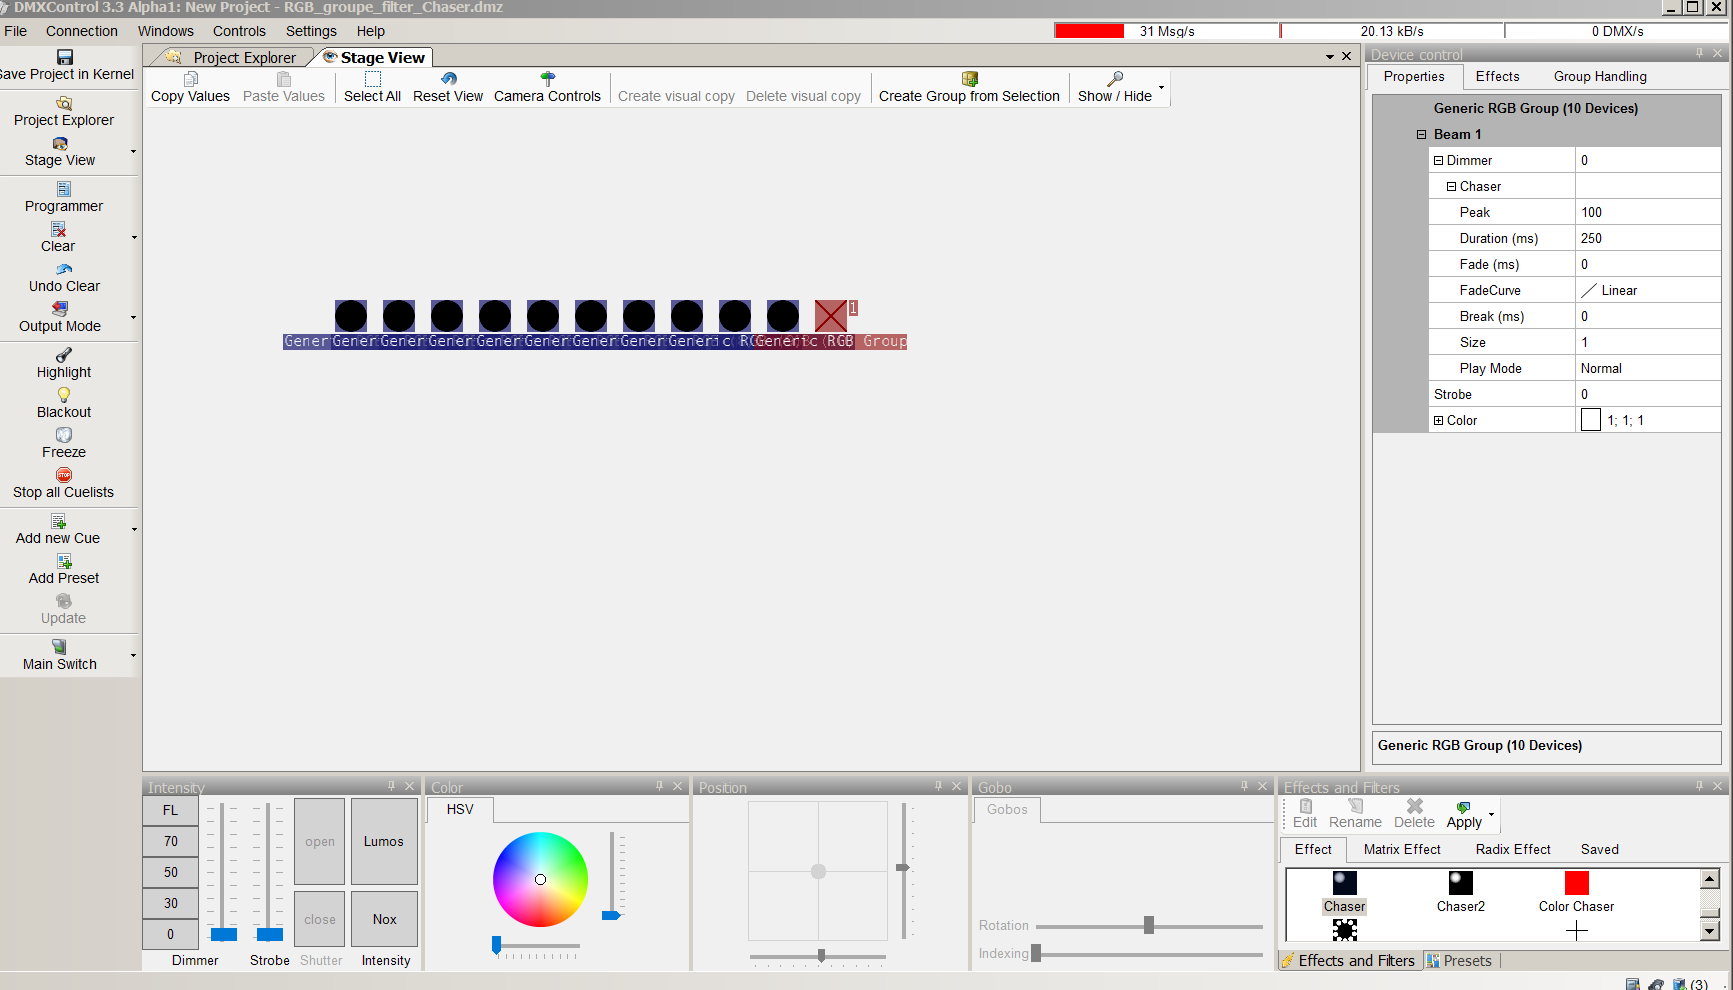Click the Select All button
Image resolution: width=1733 pixels, height=990 pixels.
coord(372,87)
